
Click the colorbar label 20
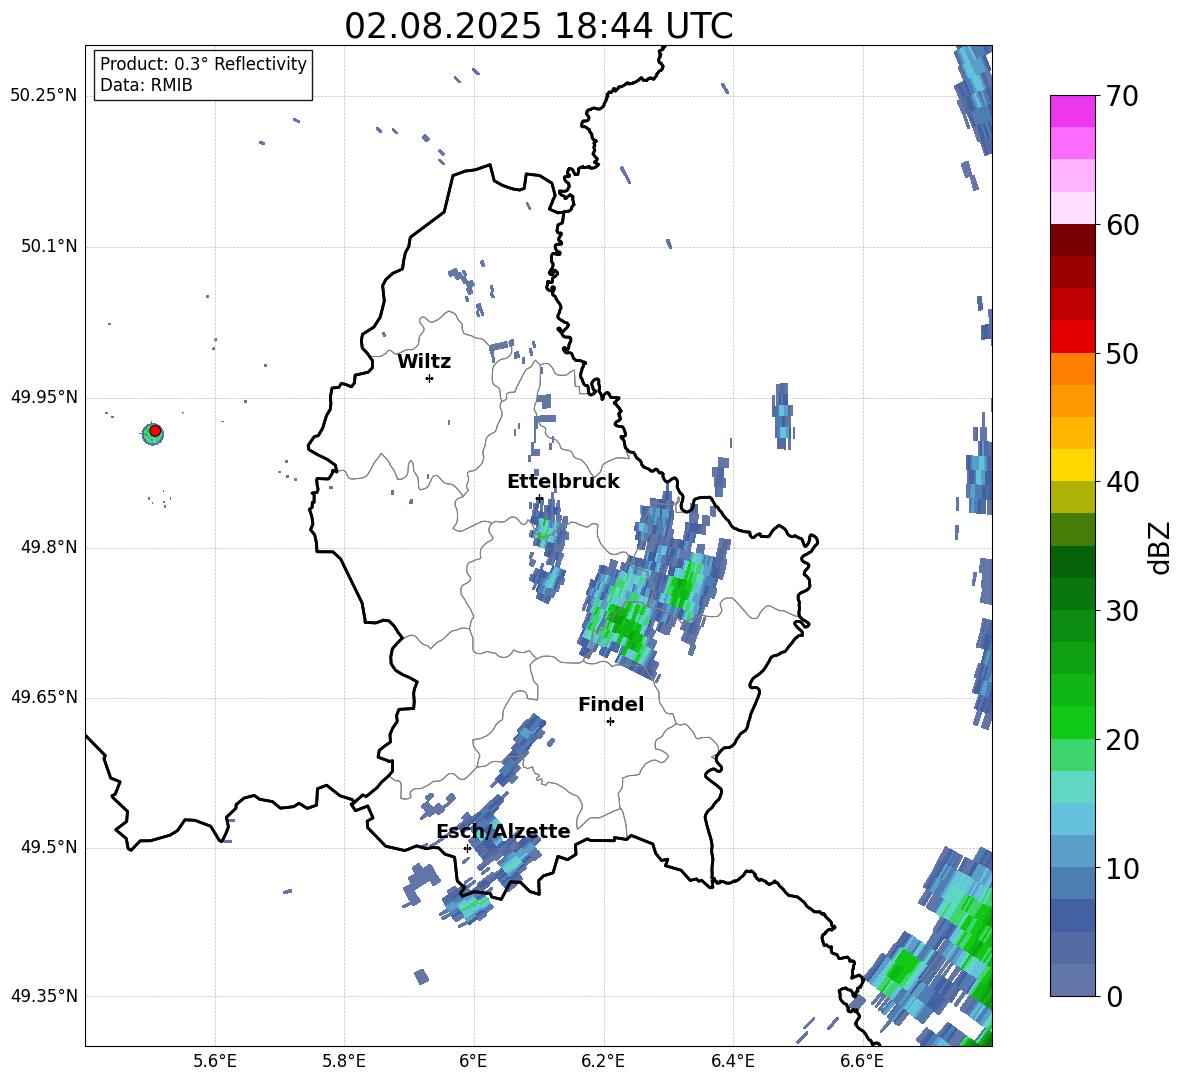click(x=1123, y=740)
